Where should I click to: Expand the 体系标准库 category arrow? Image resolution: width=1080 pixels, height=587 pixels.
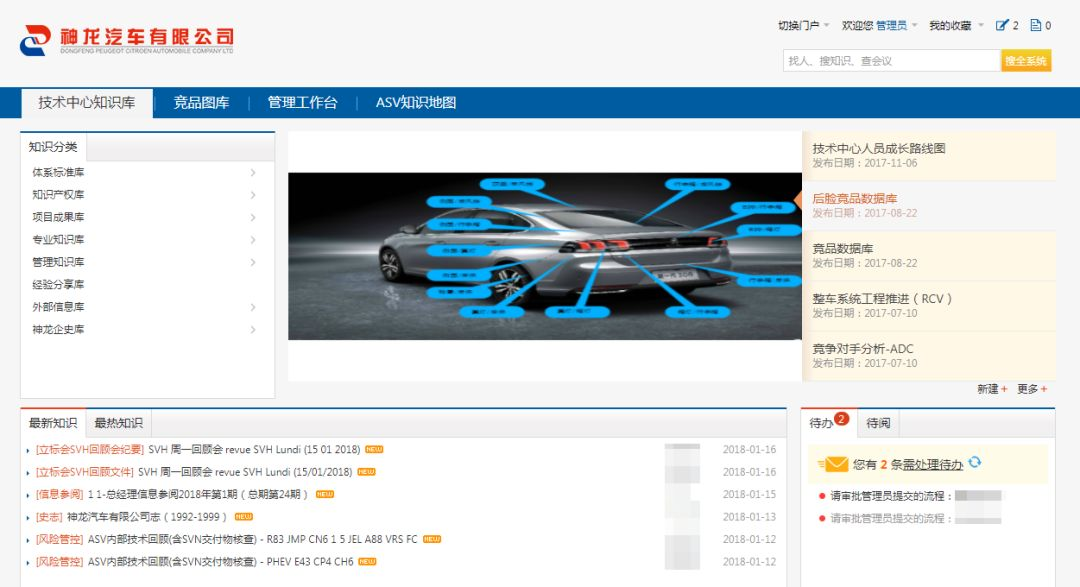[253, 172]
